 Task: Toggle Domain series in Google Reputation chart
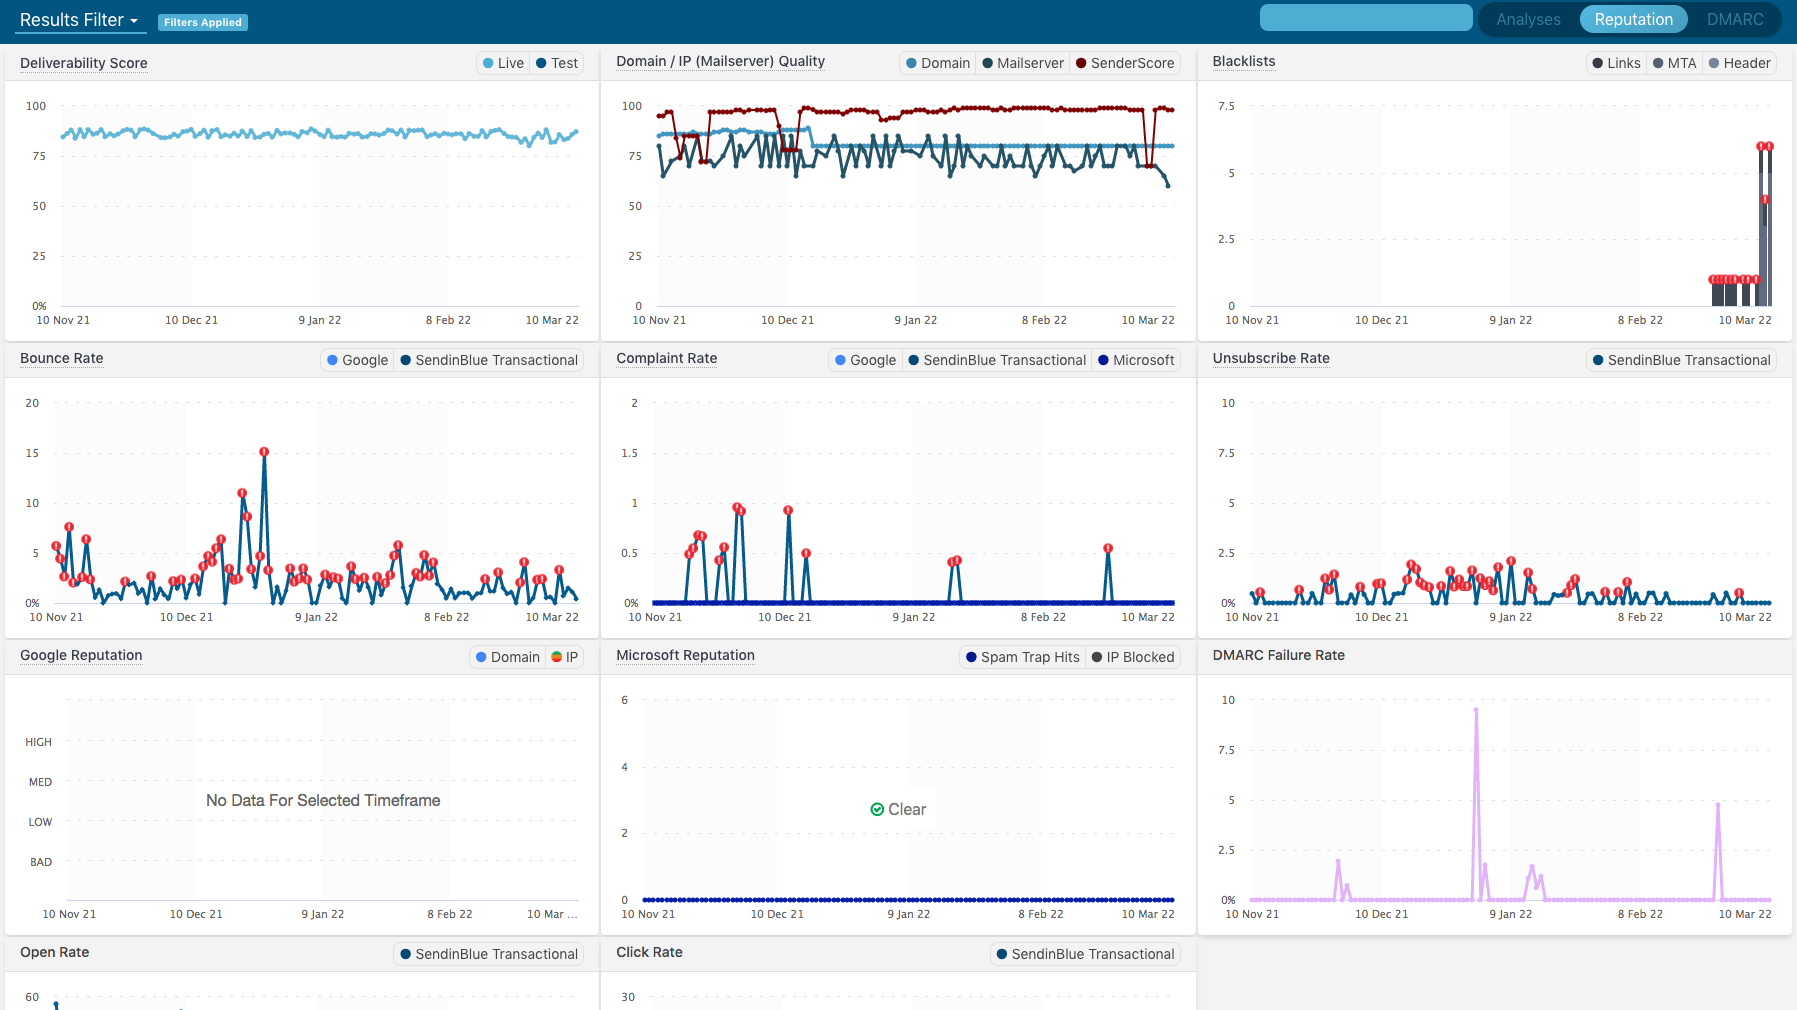(507, 657)
